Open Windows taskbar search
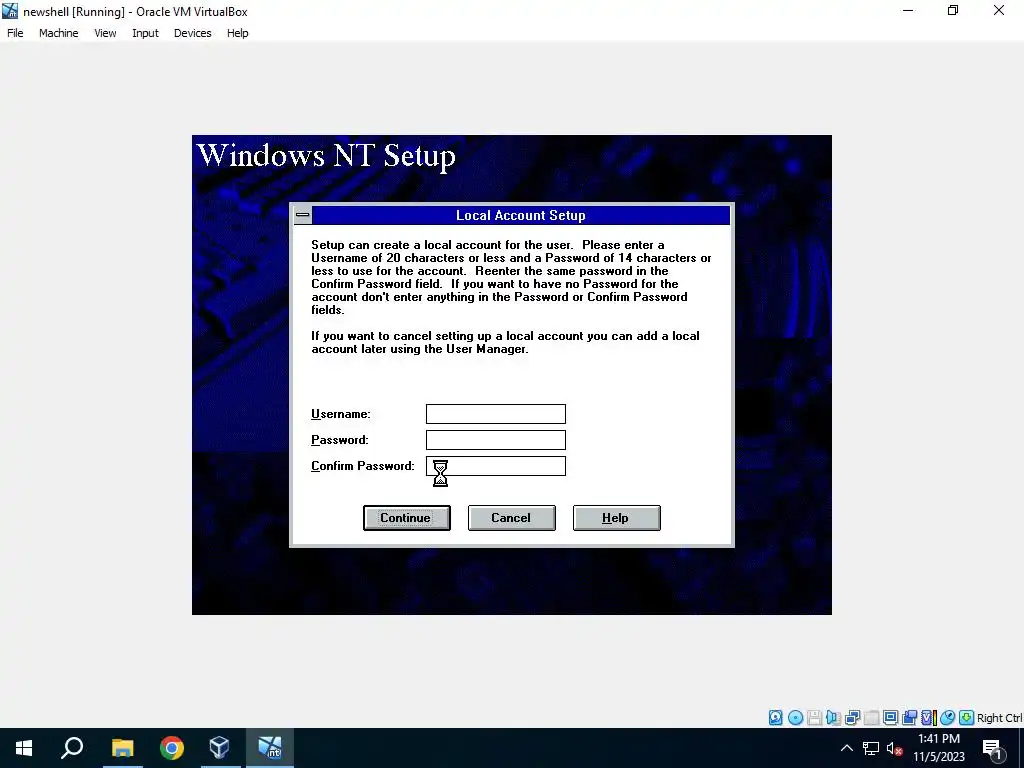Screen dimensions: 1024x768 (72, 748)
